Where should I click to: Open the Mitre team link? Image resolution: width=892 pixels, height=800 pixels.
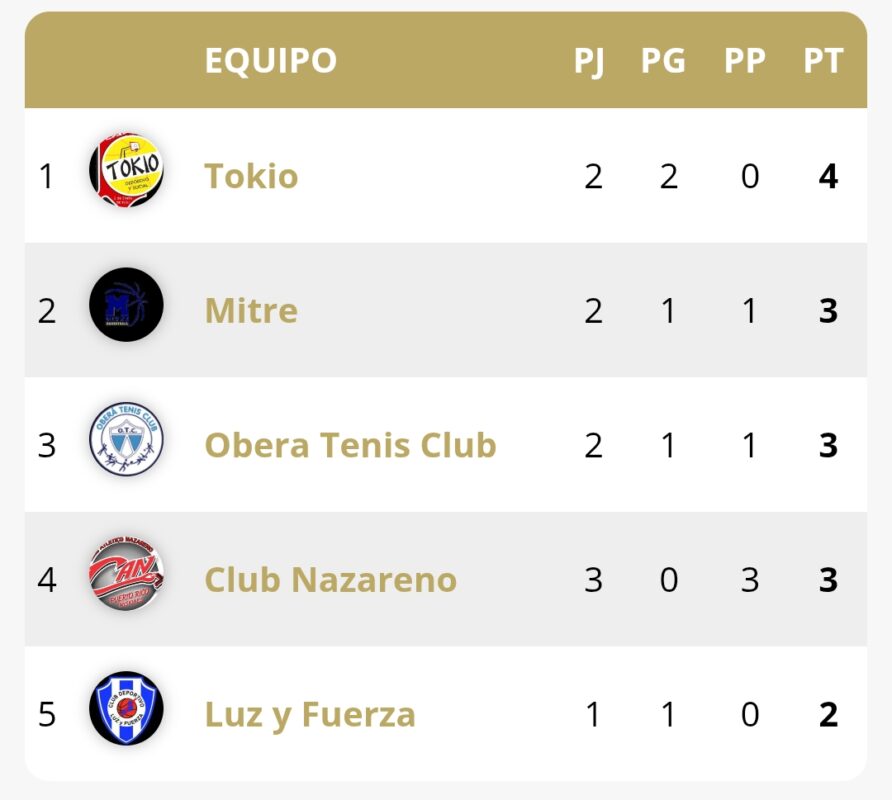pos(251,311)
